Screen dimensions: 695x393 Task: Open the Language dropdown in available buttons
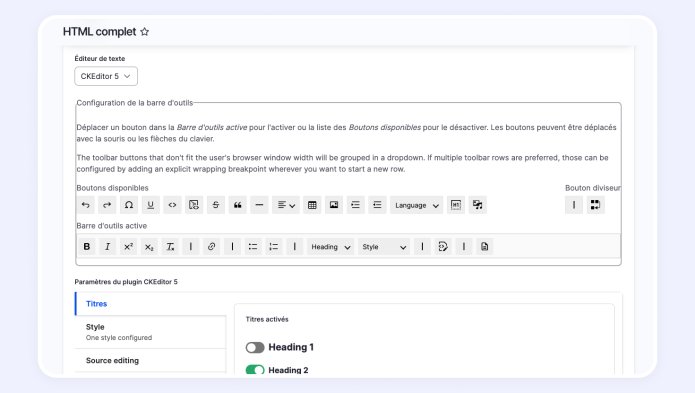417,205
